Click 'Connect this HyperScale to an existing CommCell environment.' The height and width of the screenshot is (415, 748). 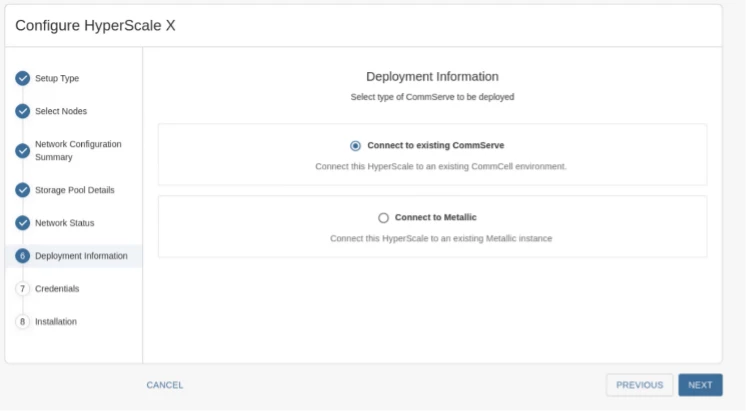tap(441, 166)
